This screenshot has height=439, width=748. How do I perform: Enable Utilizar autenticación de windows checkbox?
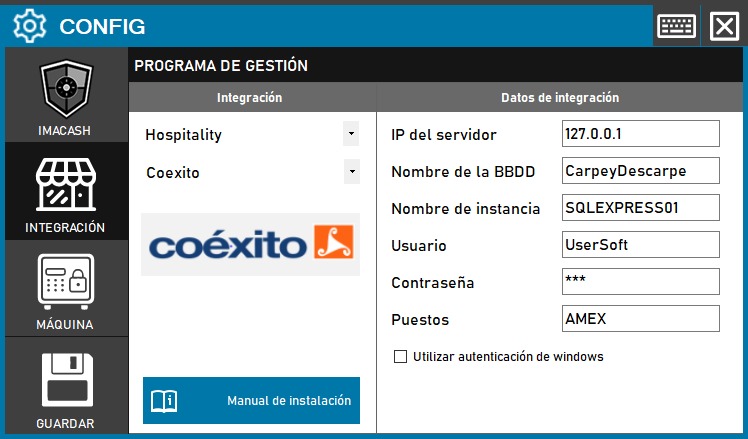point(401,356)
